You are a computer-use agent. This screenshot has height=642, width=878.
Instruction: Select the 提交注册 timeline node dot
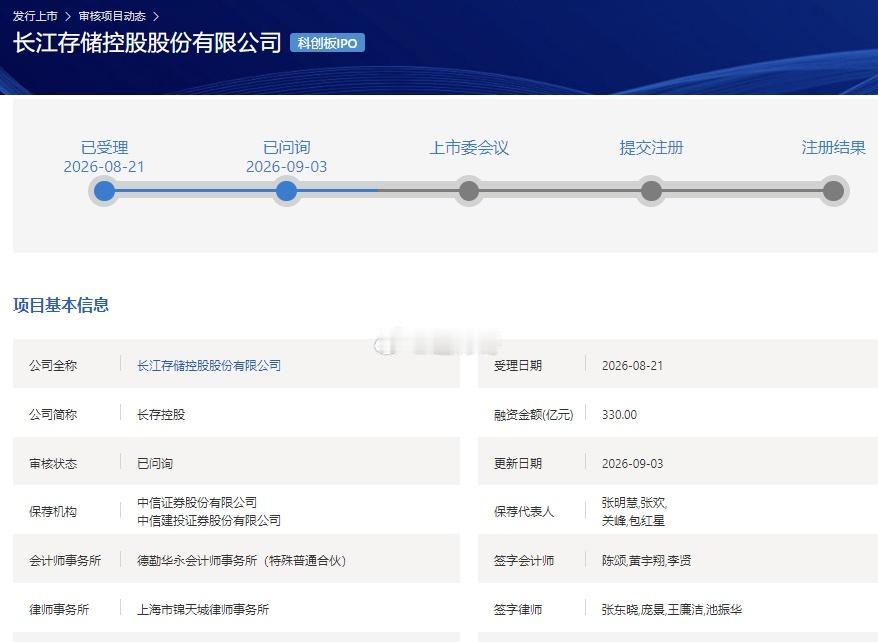pos(651,191)
